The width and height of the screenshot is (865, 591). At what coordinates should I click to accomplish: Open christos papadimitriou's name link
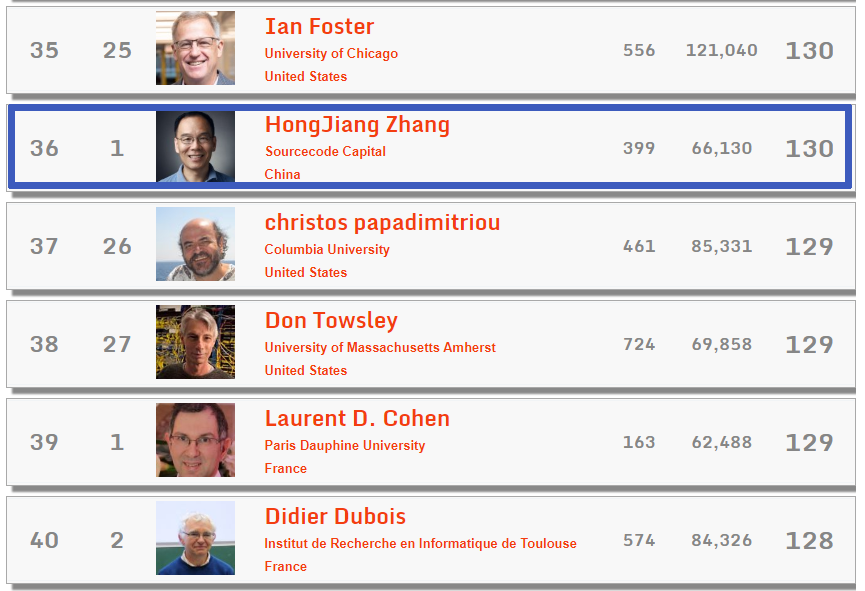click(x=382, y=222)
